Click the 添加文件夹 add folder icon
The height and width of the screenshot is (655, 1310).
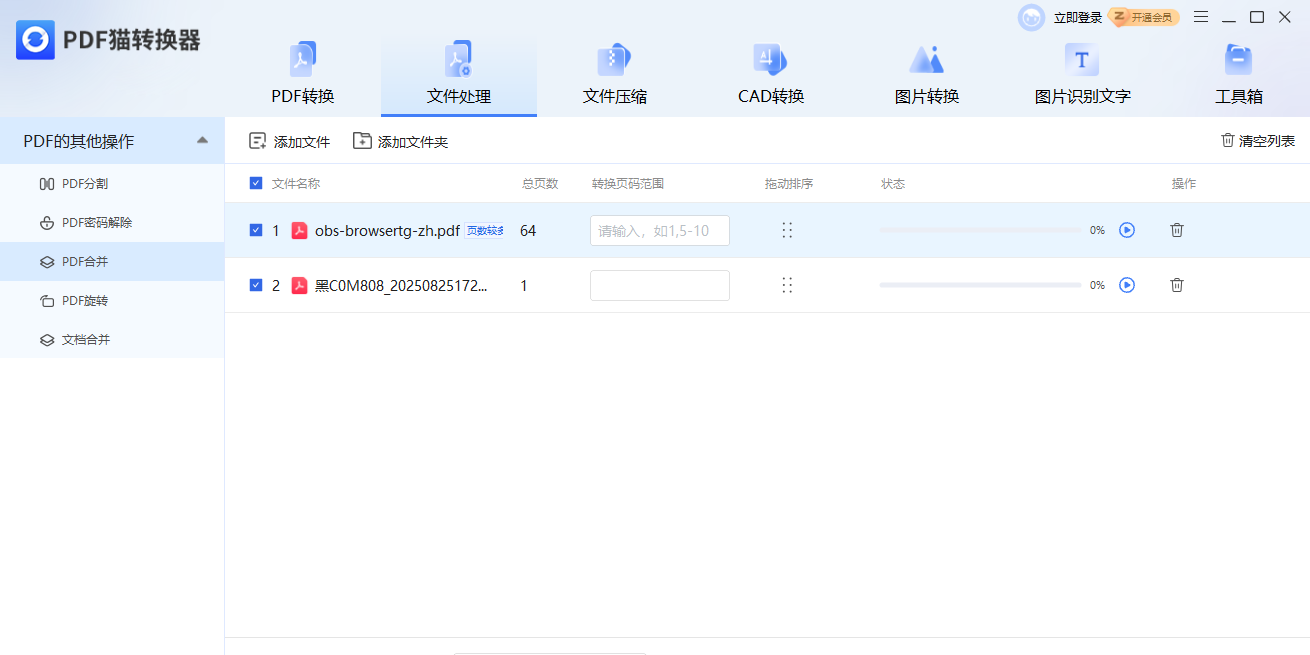[362, 141]
